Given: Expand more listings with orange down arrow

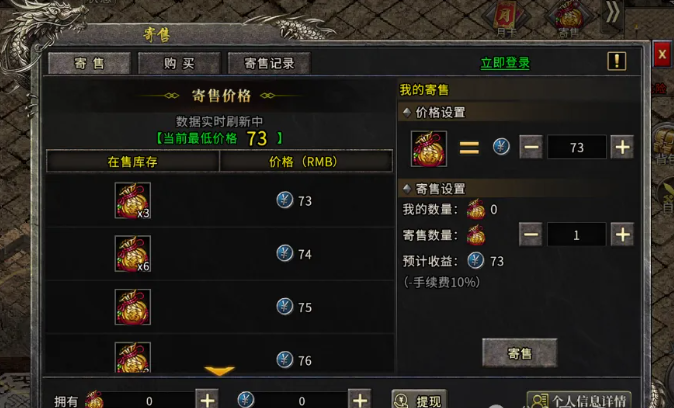Looking at the screenshot, I should (x=219, y=370).
